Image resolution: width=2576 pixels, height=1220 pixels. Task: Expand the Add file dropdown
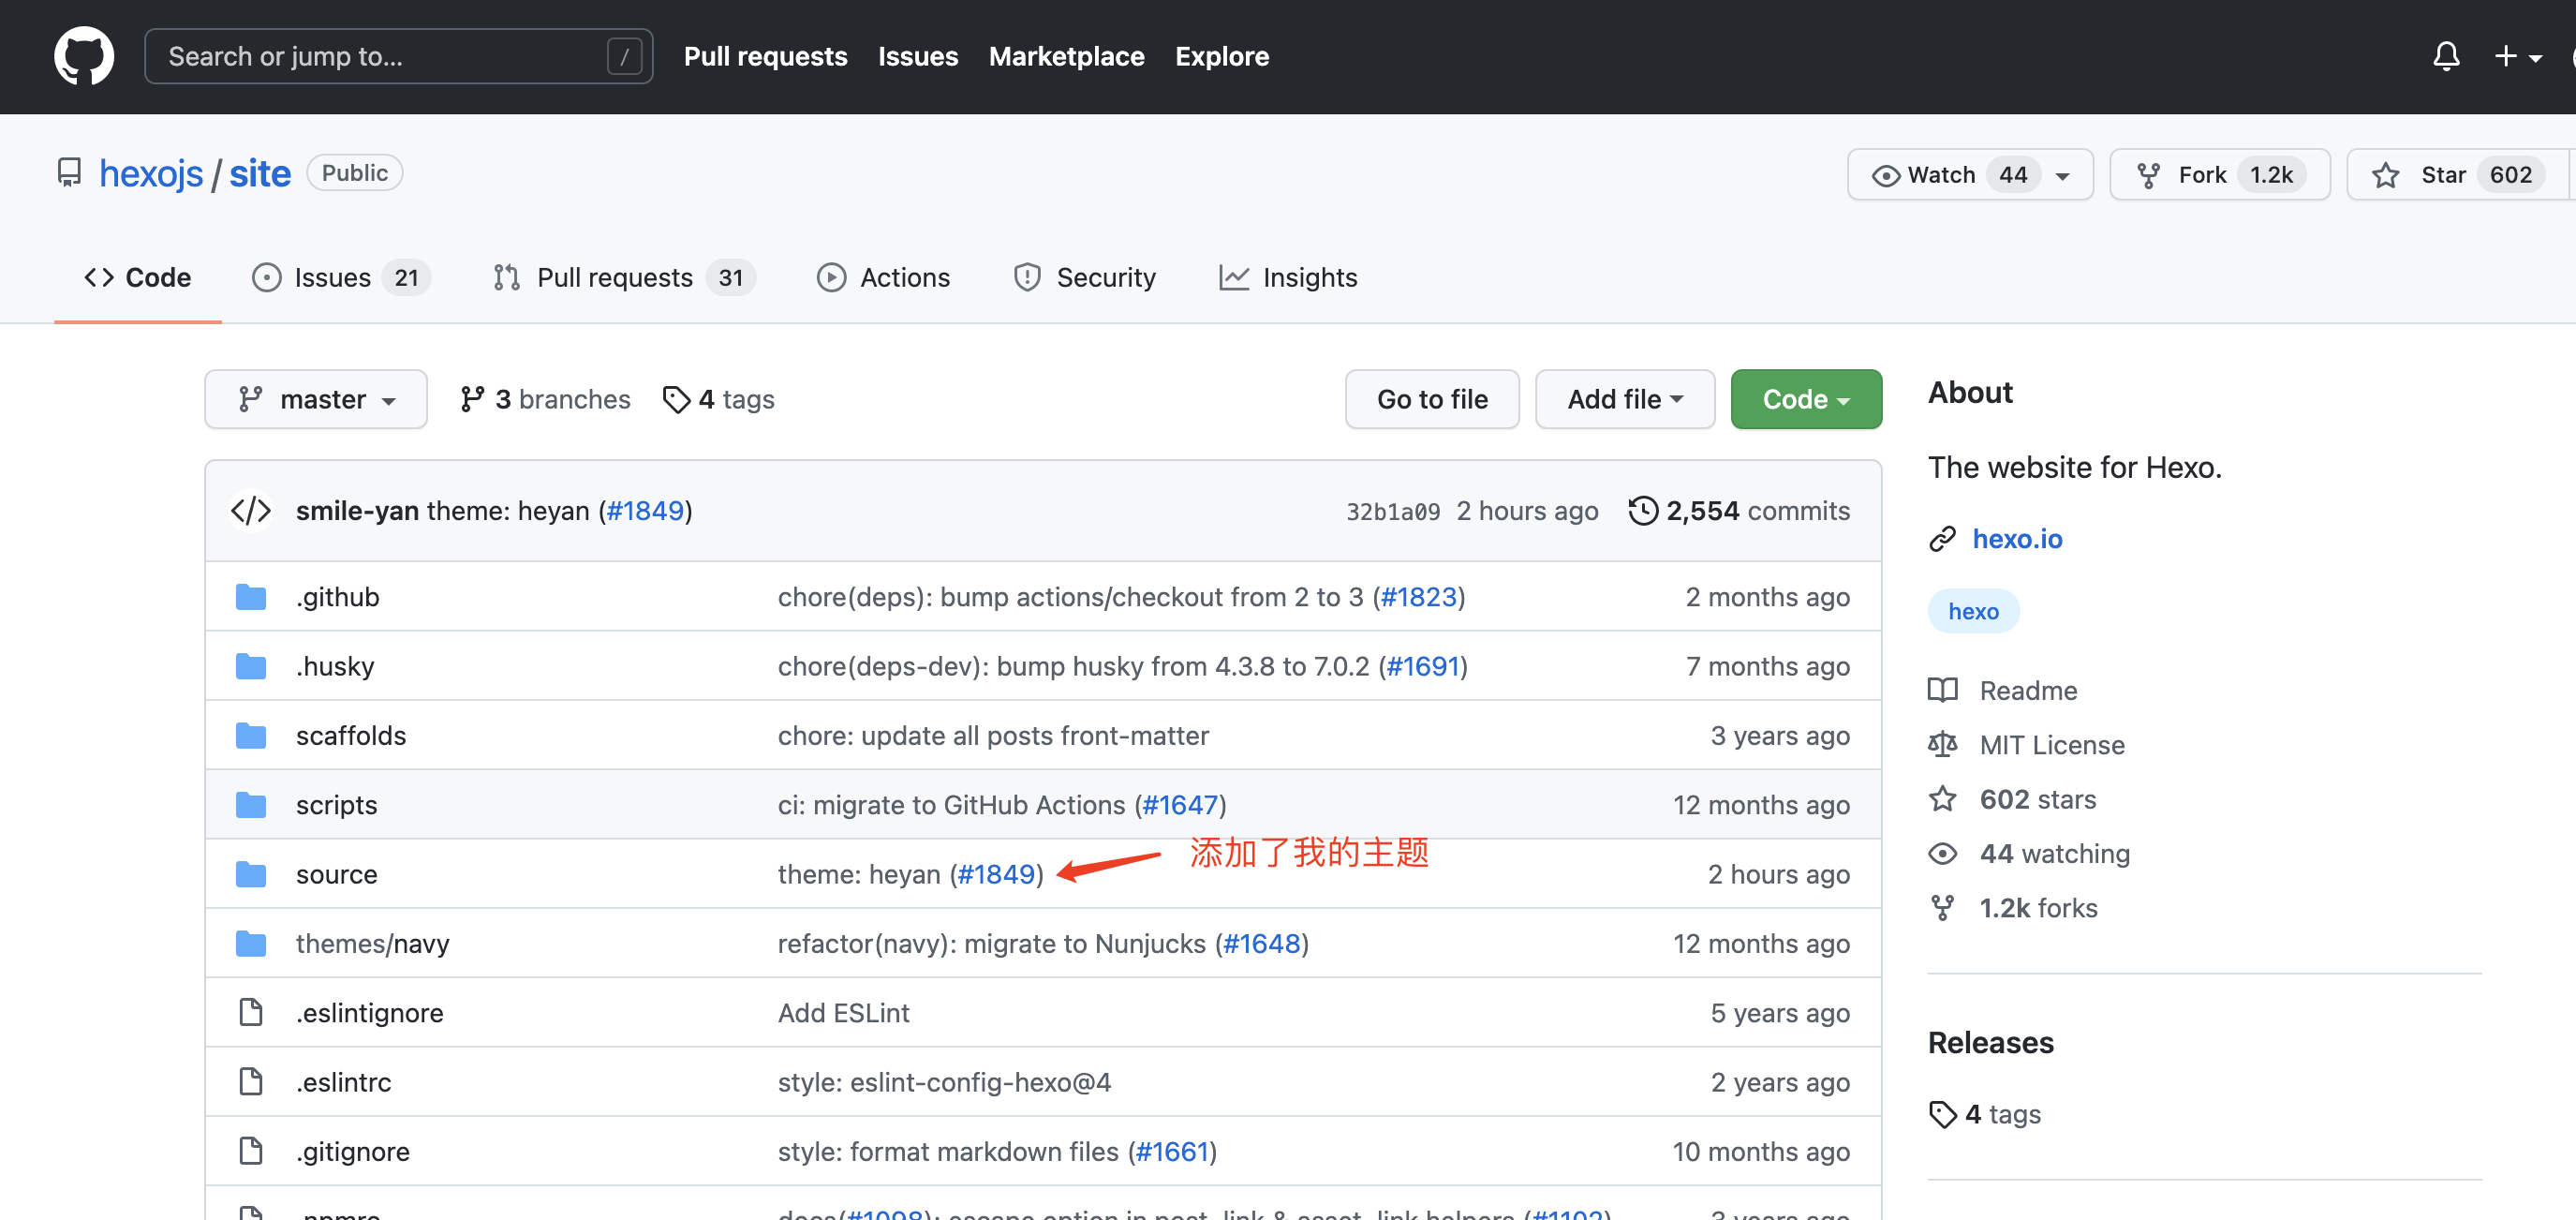click(x=1624, y=399)
